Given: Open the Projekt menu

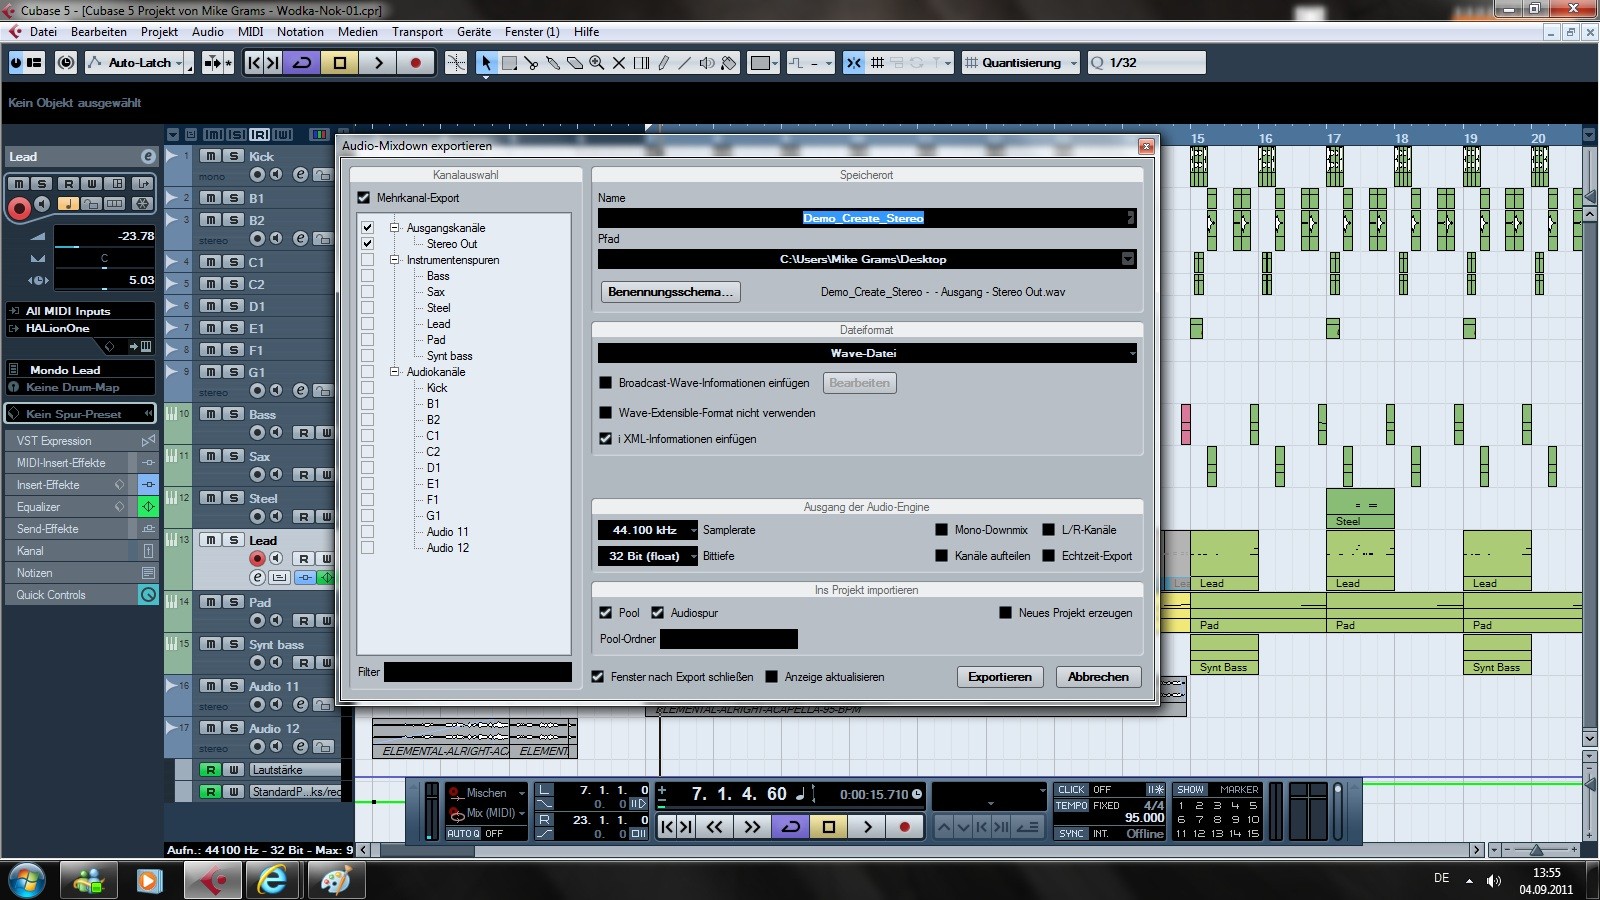Looking at the screenshot, I should [159, 32].
